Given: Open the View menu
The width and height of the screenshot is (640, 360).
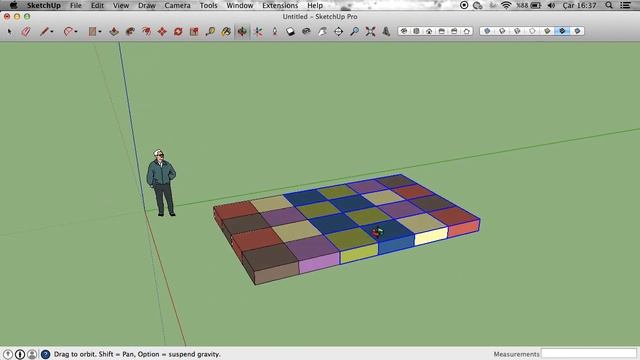Looking at the screenshot, I should tap(121, 5).
